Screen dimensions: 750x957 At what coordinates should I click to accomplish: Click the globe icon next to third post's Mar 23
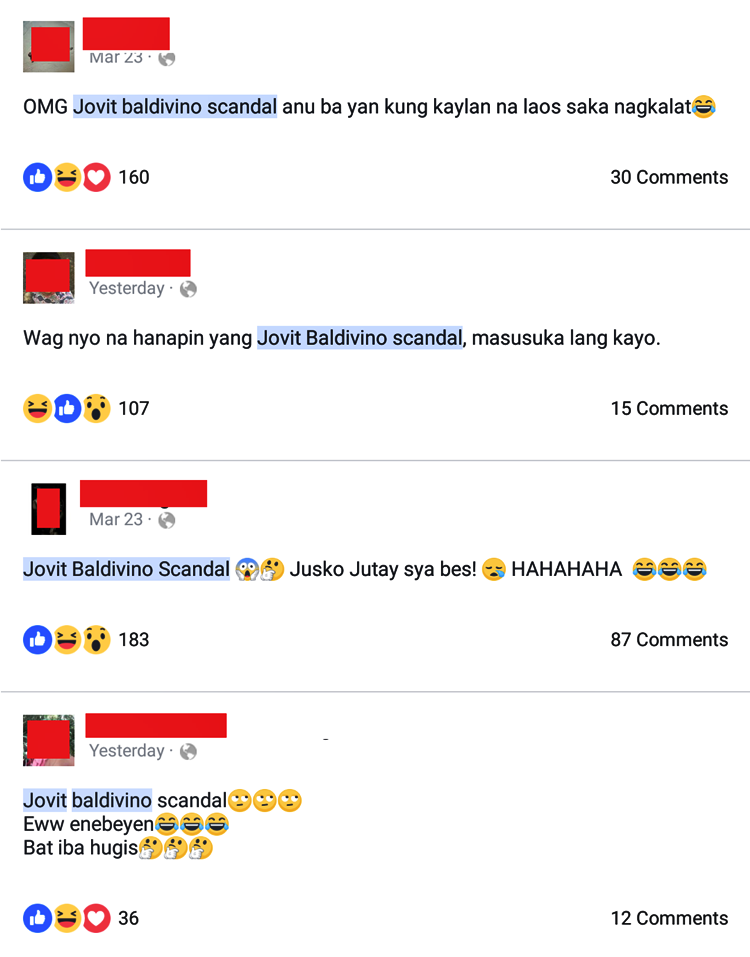point(167,520)
